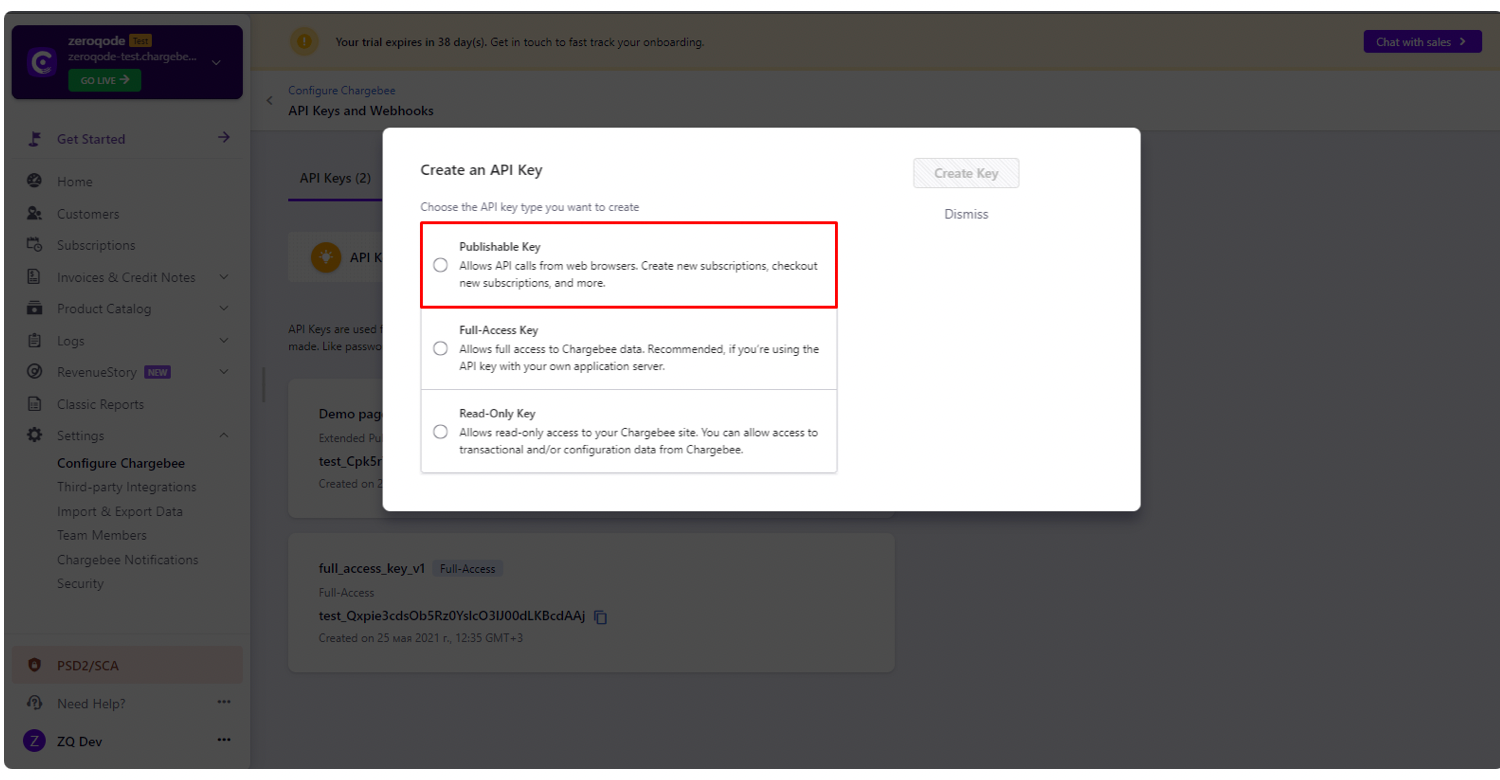Screen dimensions: 1500x780
Task: Expand RevenueStory submenu chevron
Action: pos(224,372)
